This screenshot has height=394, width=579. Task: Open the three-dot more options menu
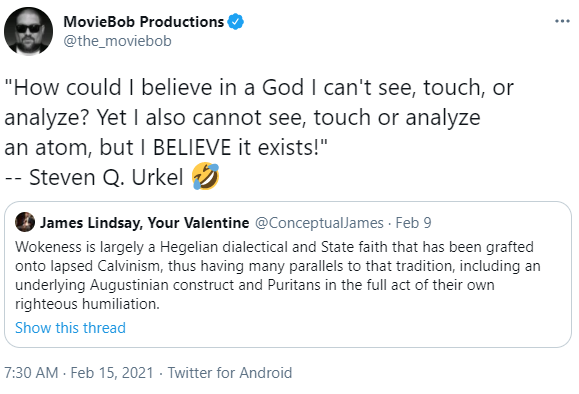click(562, 21)
